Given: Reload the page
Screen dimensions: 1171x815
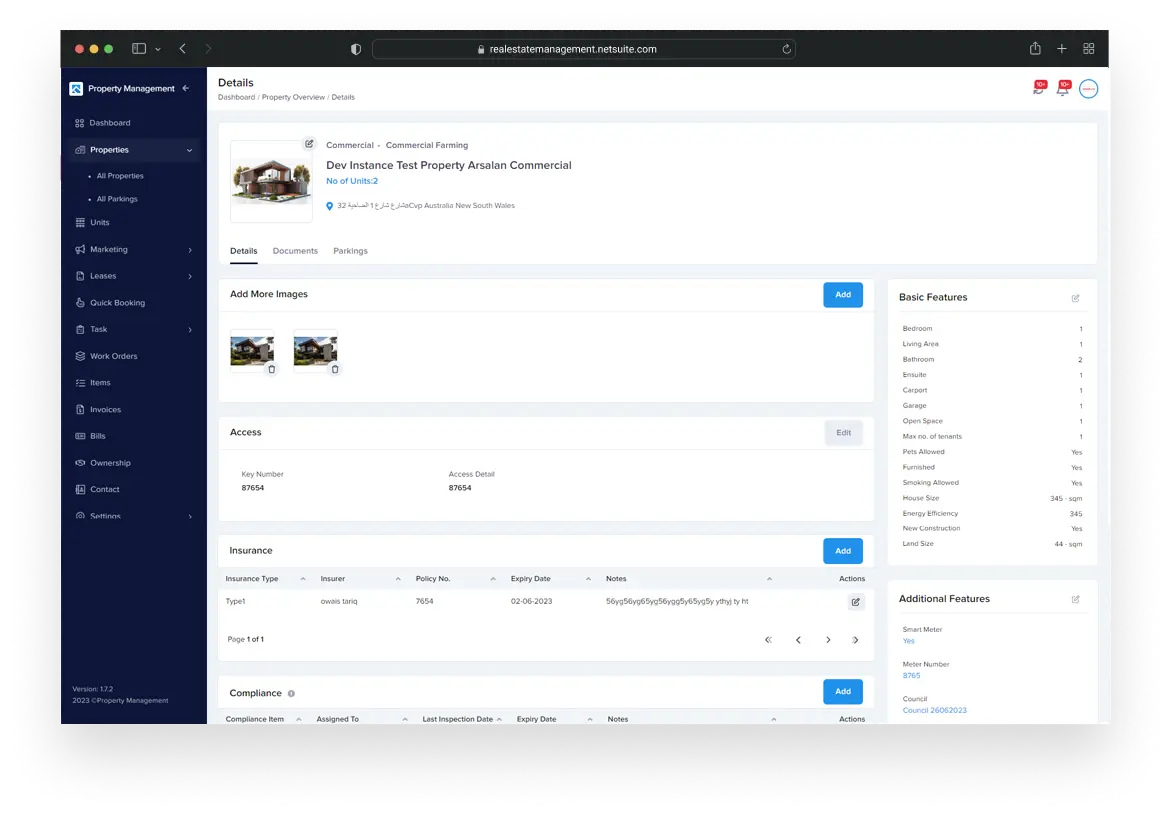Looking at the screenshot, I should click(x=786, y=49).
